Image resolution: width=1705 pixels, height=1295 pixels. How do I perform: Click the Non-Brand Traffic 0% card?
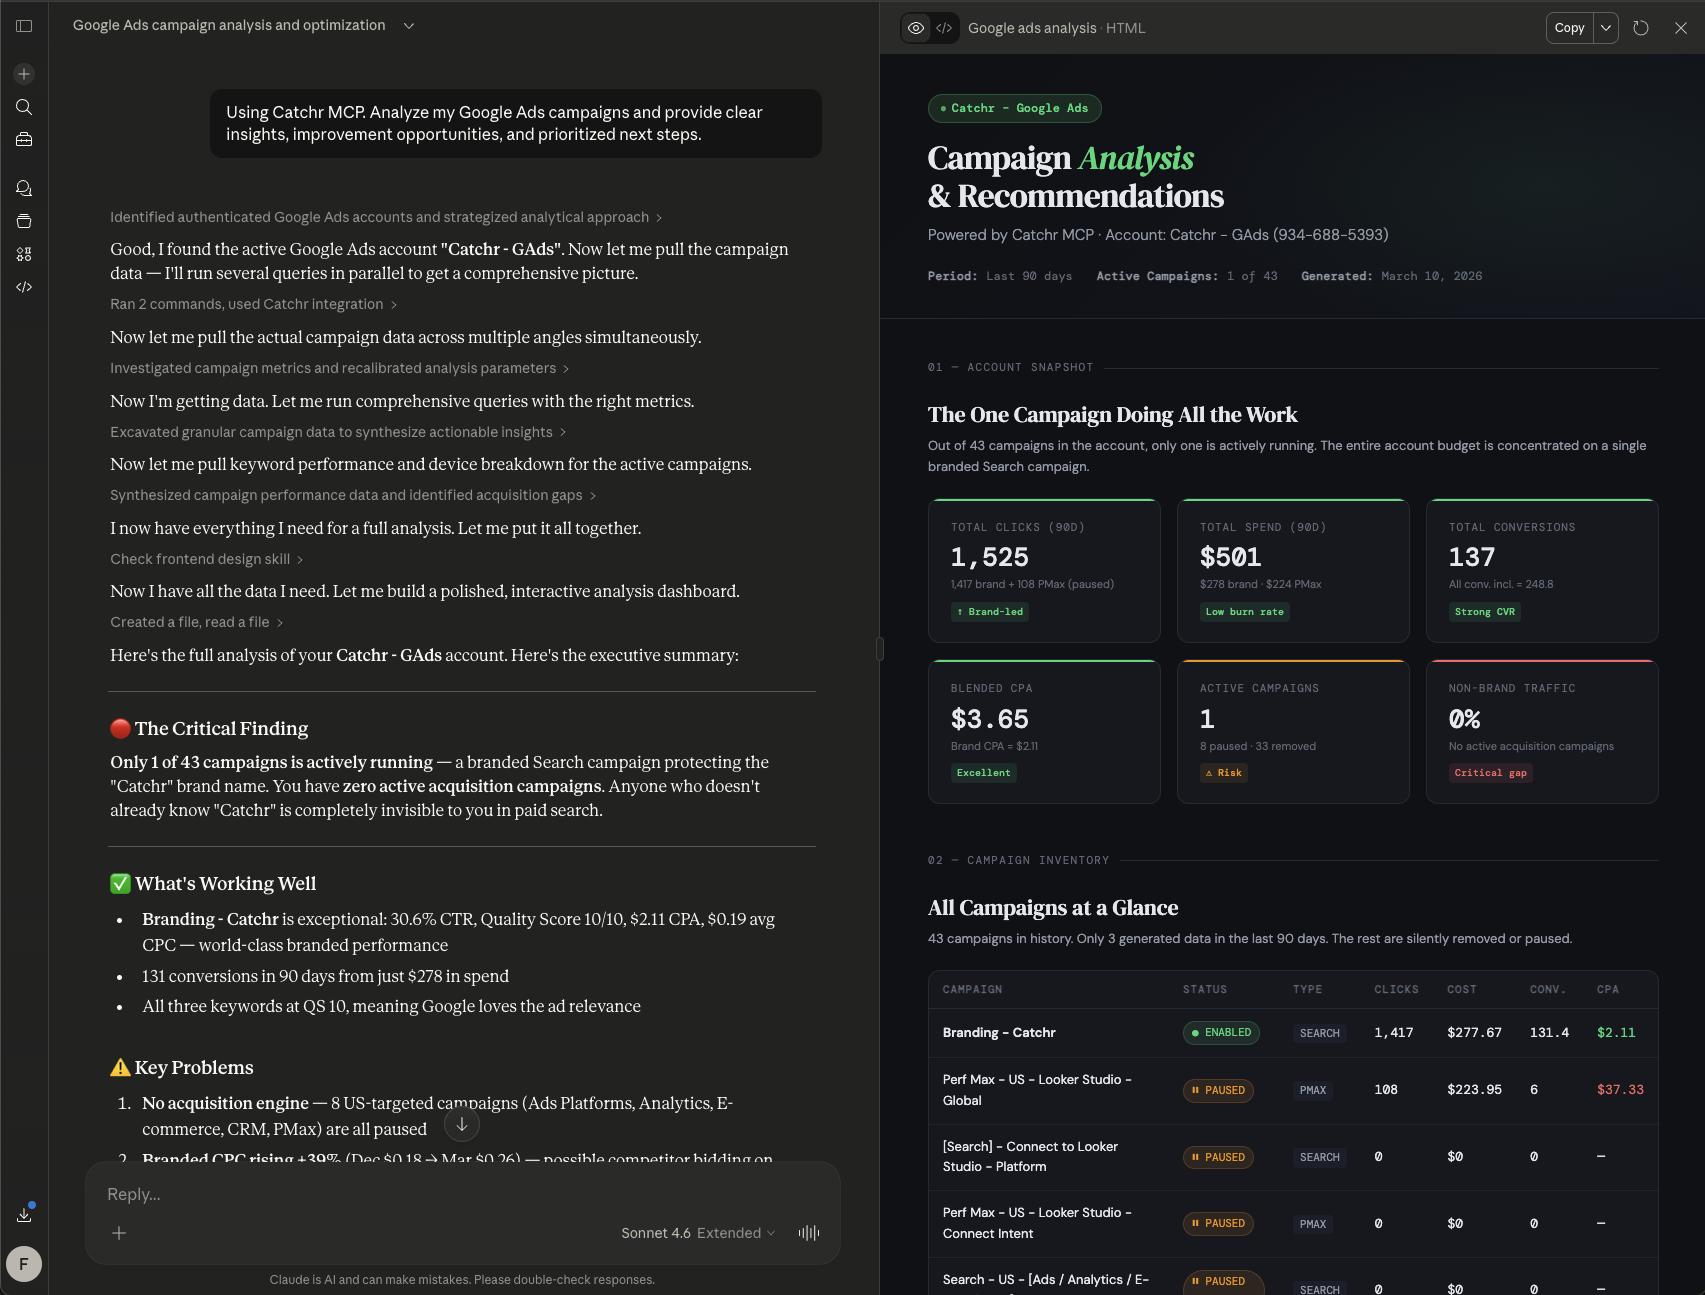[1542, 731]
